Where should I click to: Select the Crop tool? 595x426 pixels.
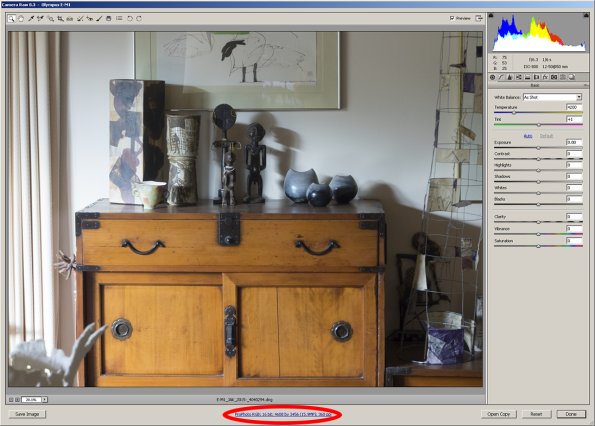(x=61, y=19)
